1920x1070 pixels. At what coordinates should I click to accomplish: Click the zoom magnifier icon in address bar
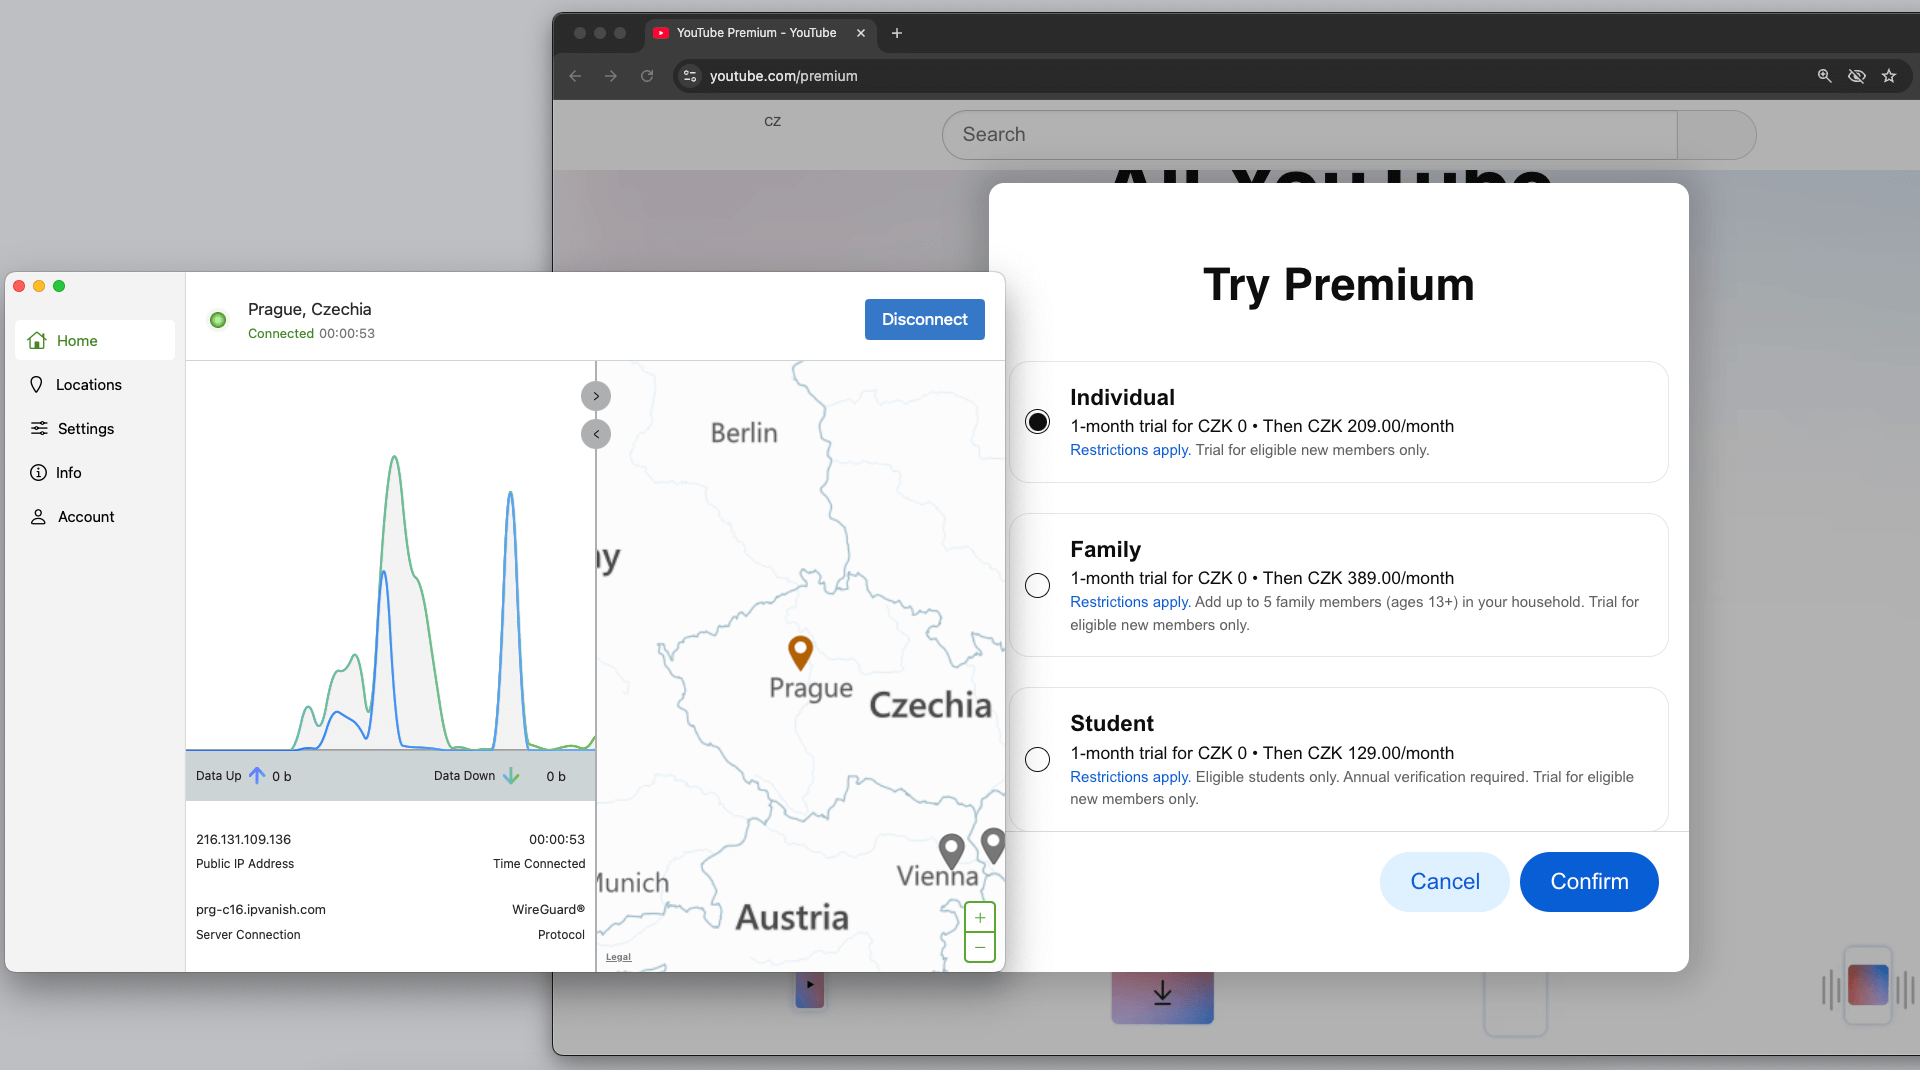(x=1824, y=76)
